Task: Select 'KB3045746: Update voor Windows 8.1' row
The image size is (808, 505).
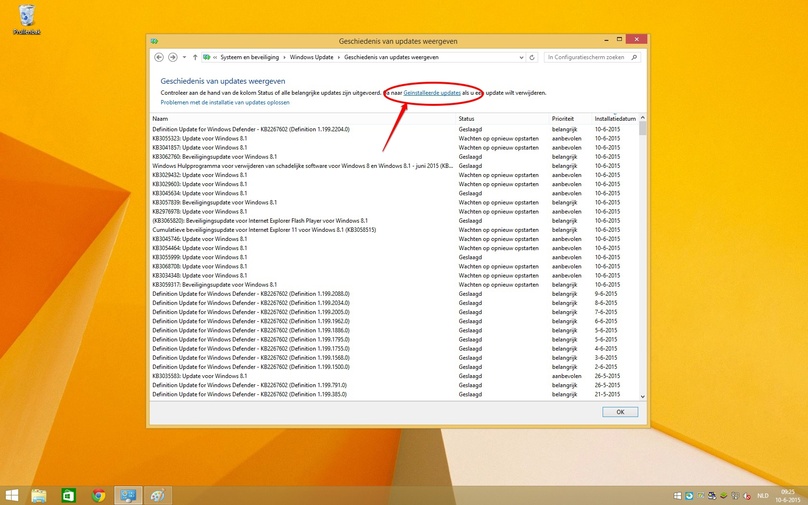Action: pyautogui.click(x=394, y=239)
